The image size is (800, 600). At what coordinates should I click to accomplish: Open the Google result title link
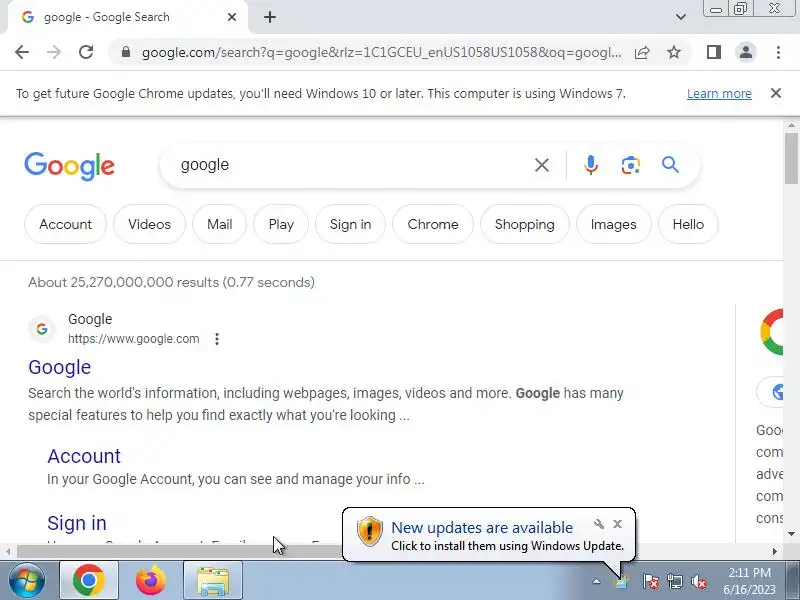click(60, 367)
